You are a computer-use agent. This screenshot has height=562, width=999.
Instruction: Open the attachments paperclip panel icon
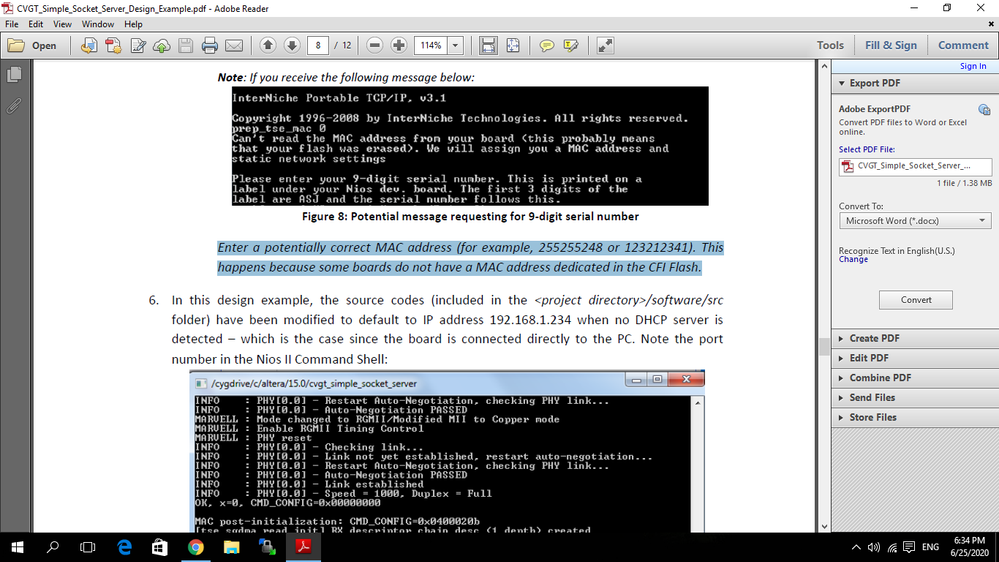click(14, 106)
